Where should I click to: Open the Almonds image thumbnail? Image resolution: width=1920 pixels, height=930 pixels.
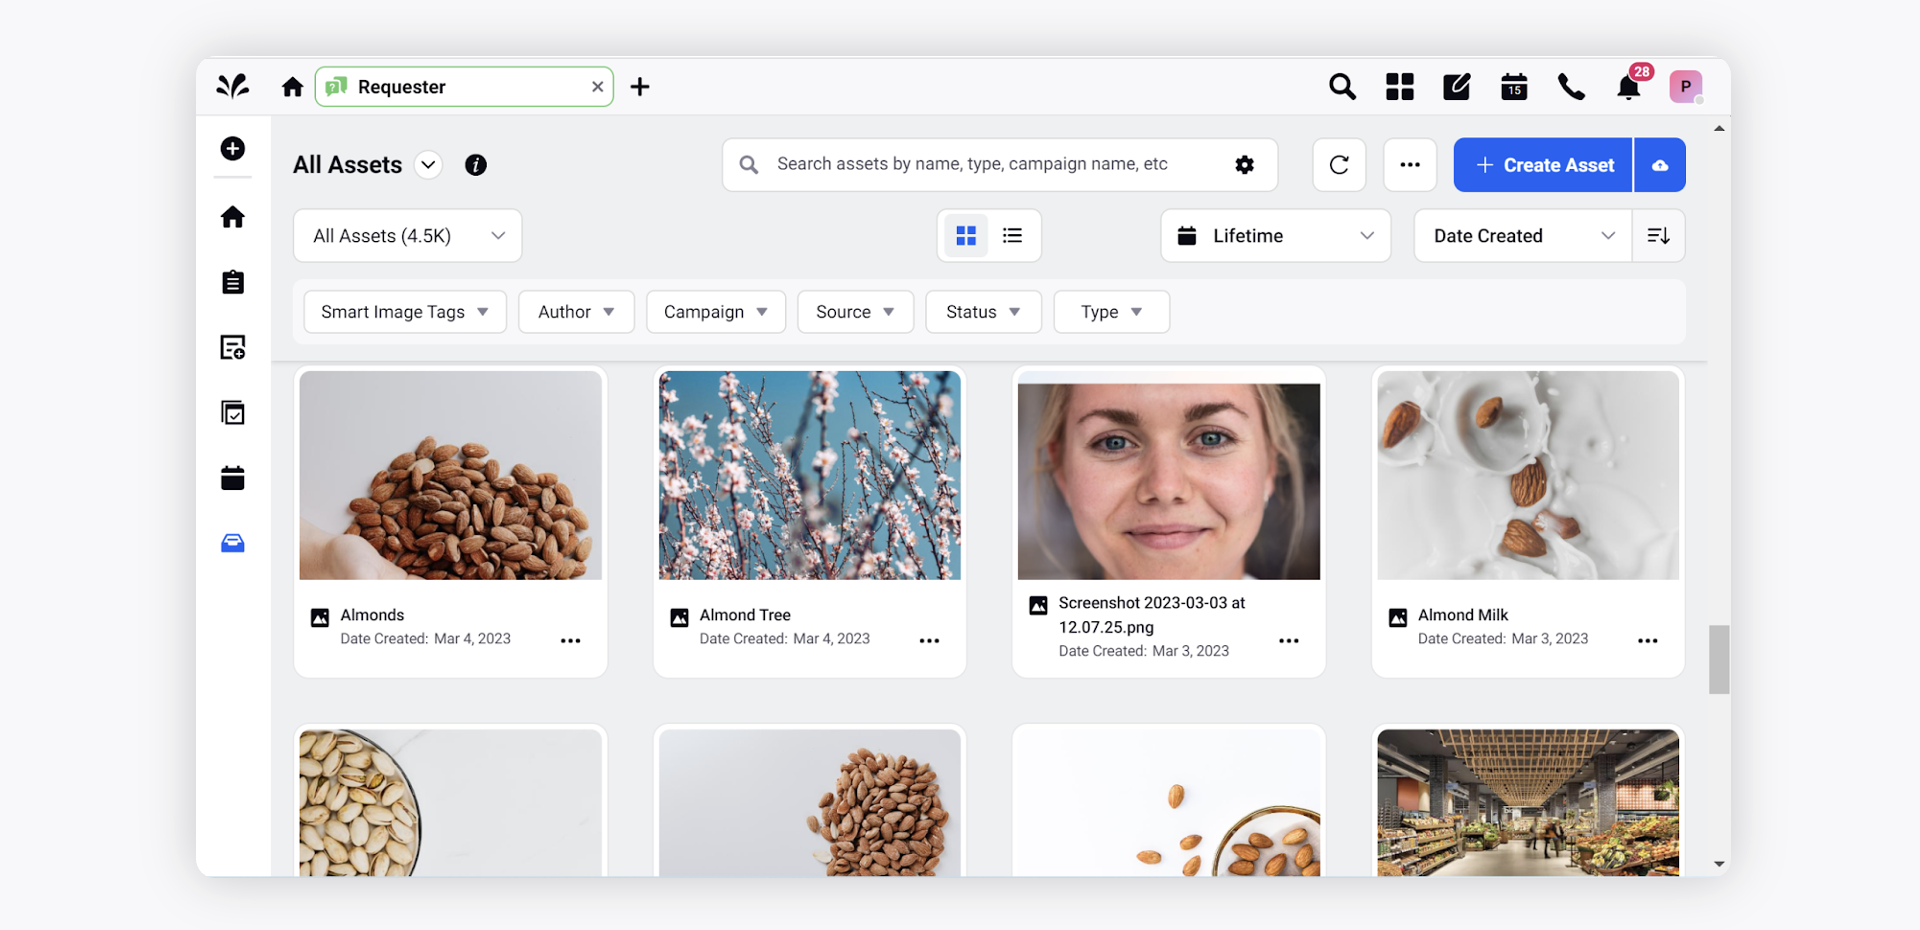451,475
